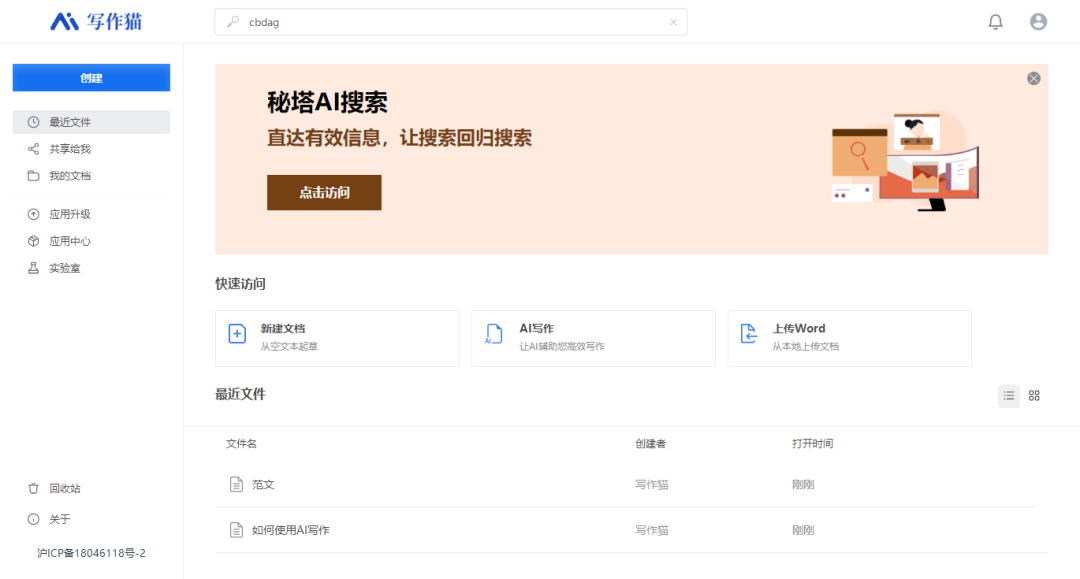Click the 文件名 column header
This screenshot has height=579, width=1080.
pos(241,444)
